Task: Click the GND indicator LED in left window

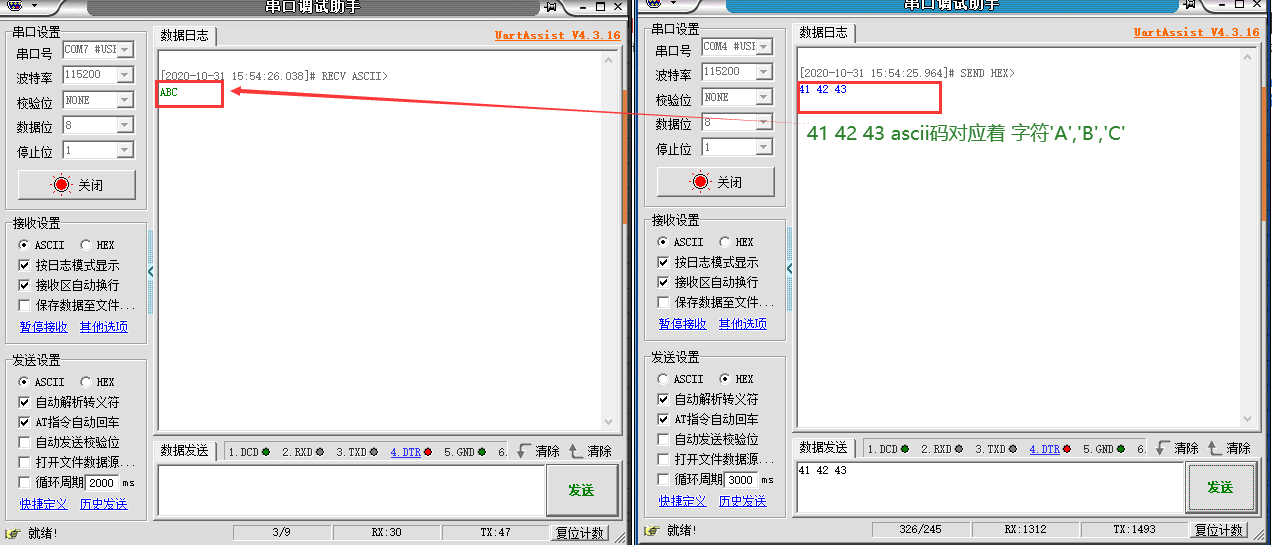Action: point(481,452)
